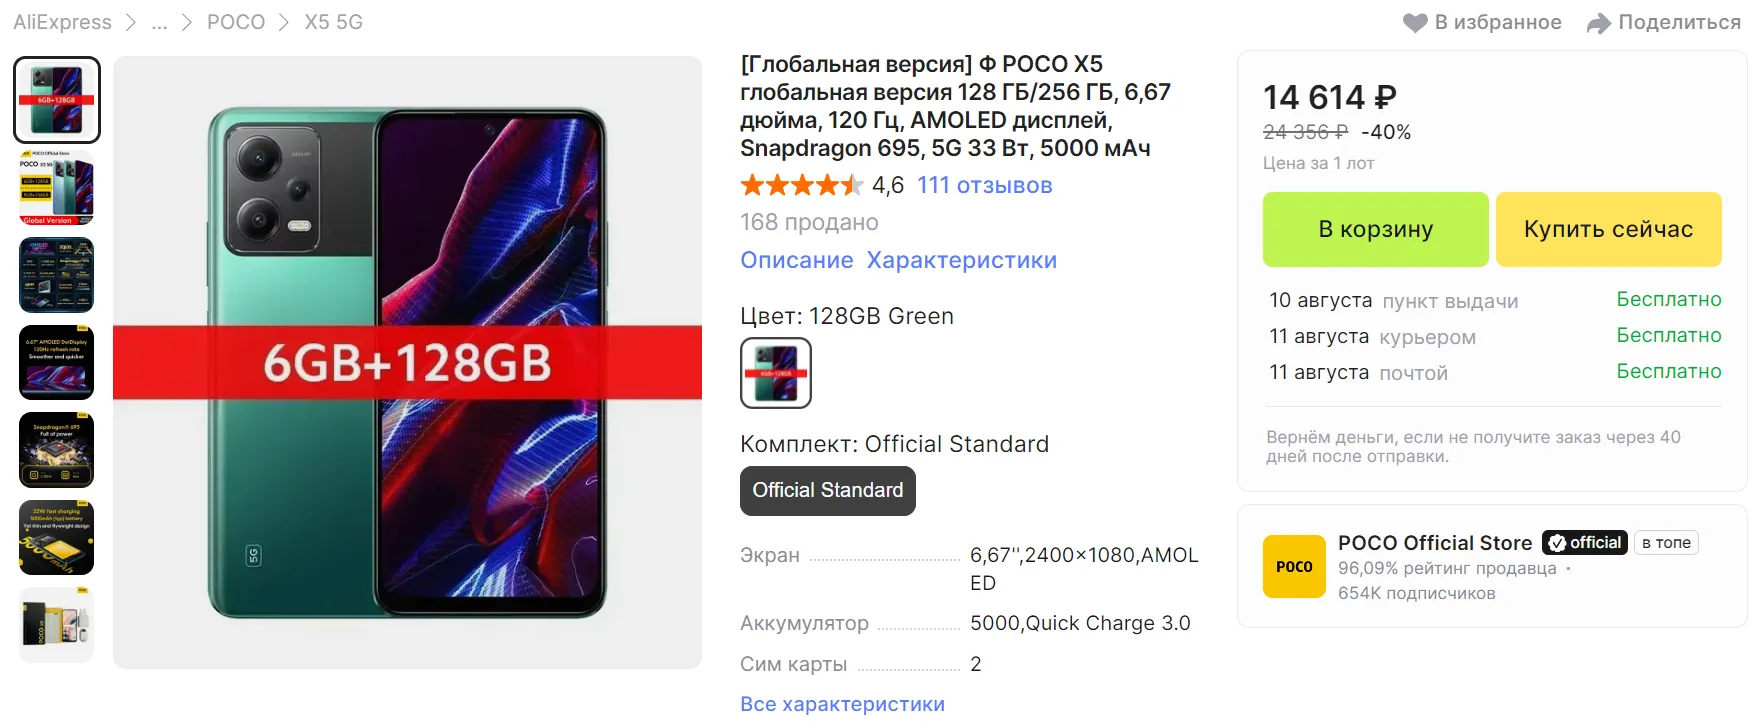Expand Все характеристики link
1756x727 pixels.
[842, 704]
